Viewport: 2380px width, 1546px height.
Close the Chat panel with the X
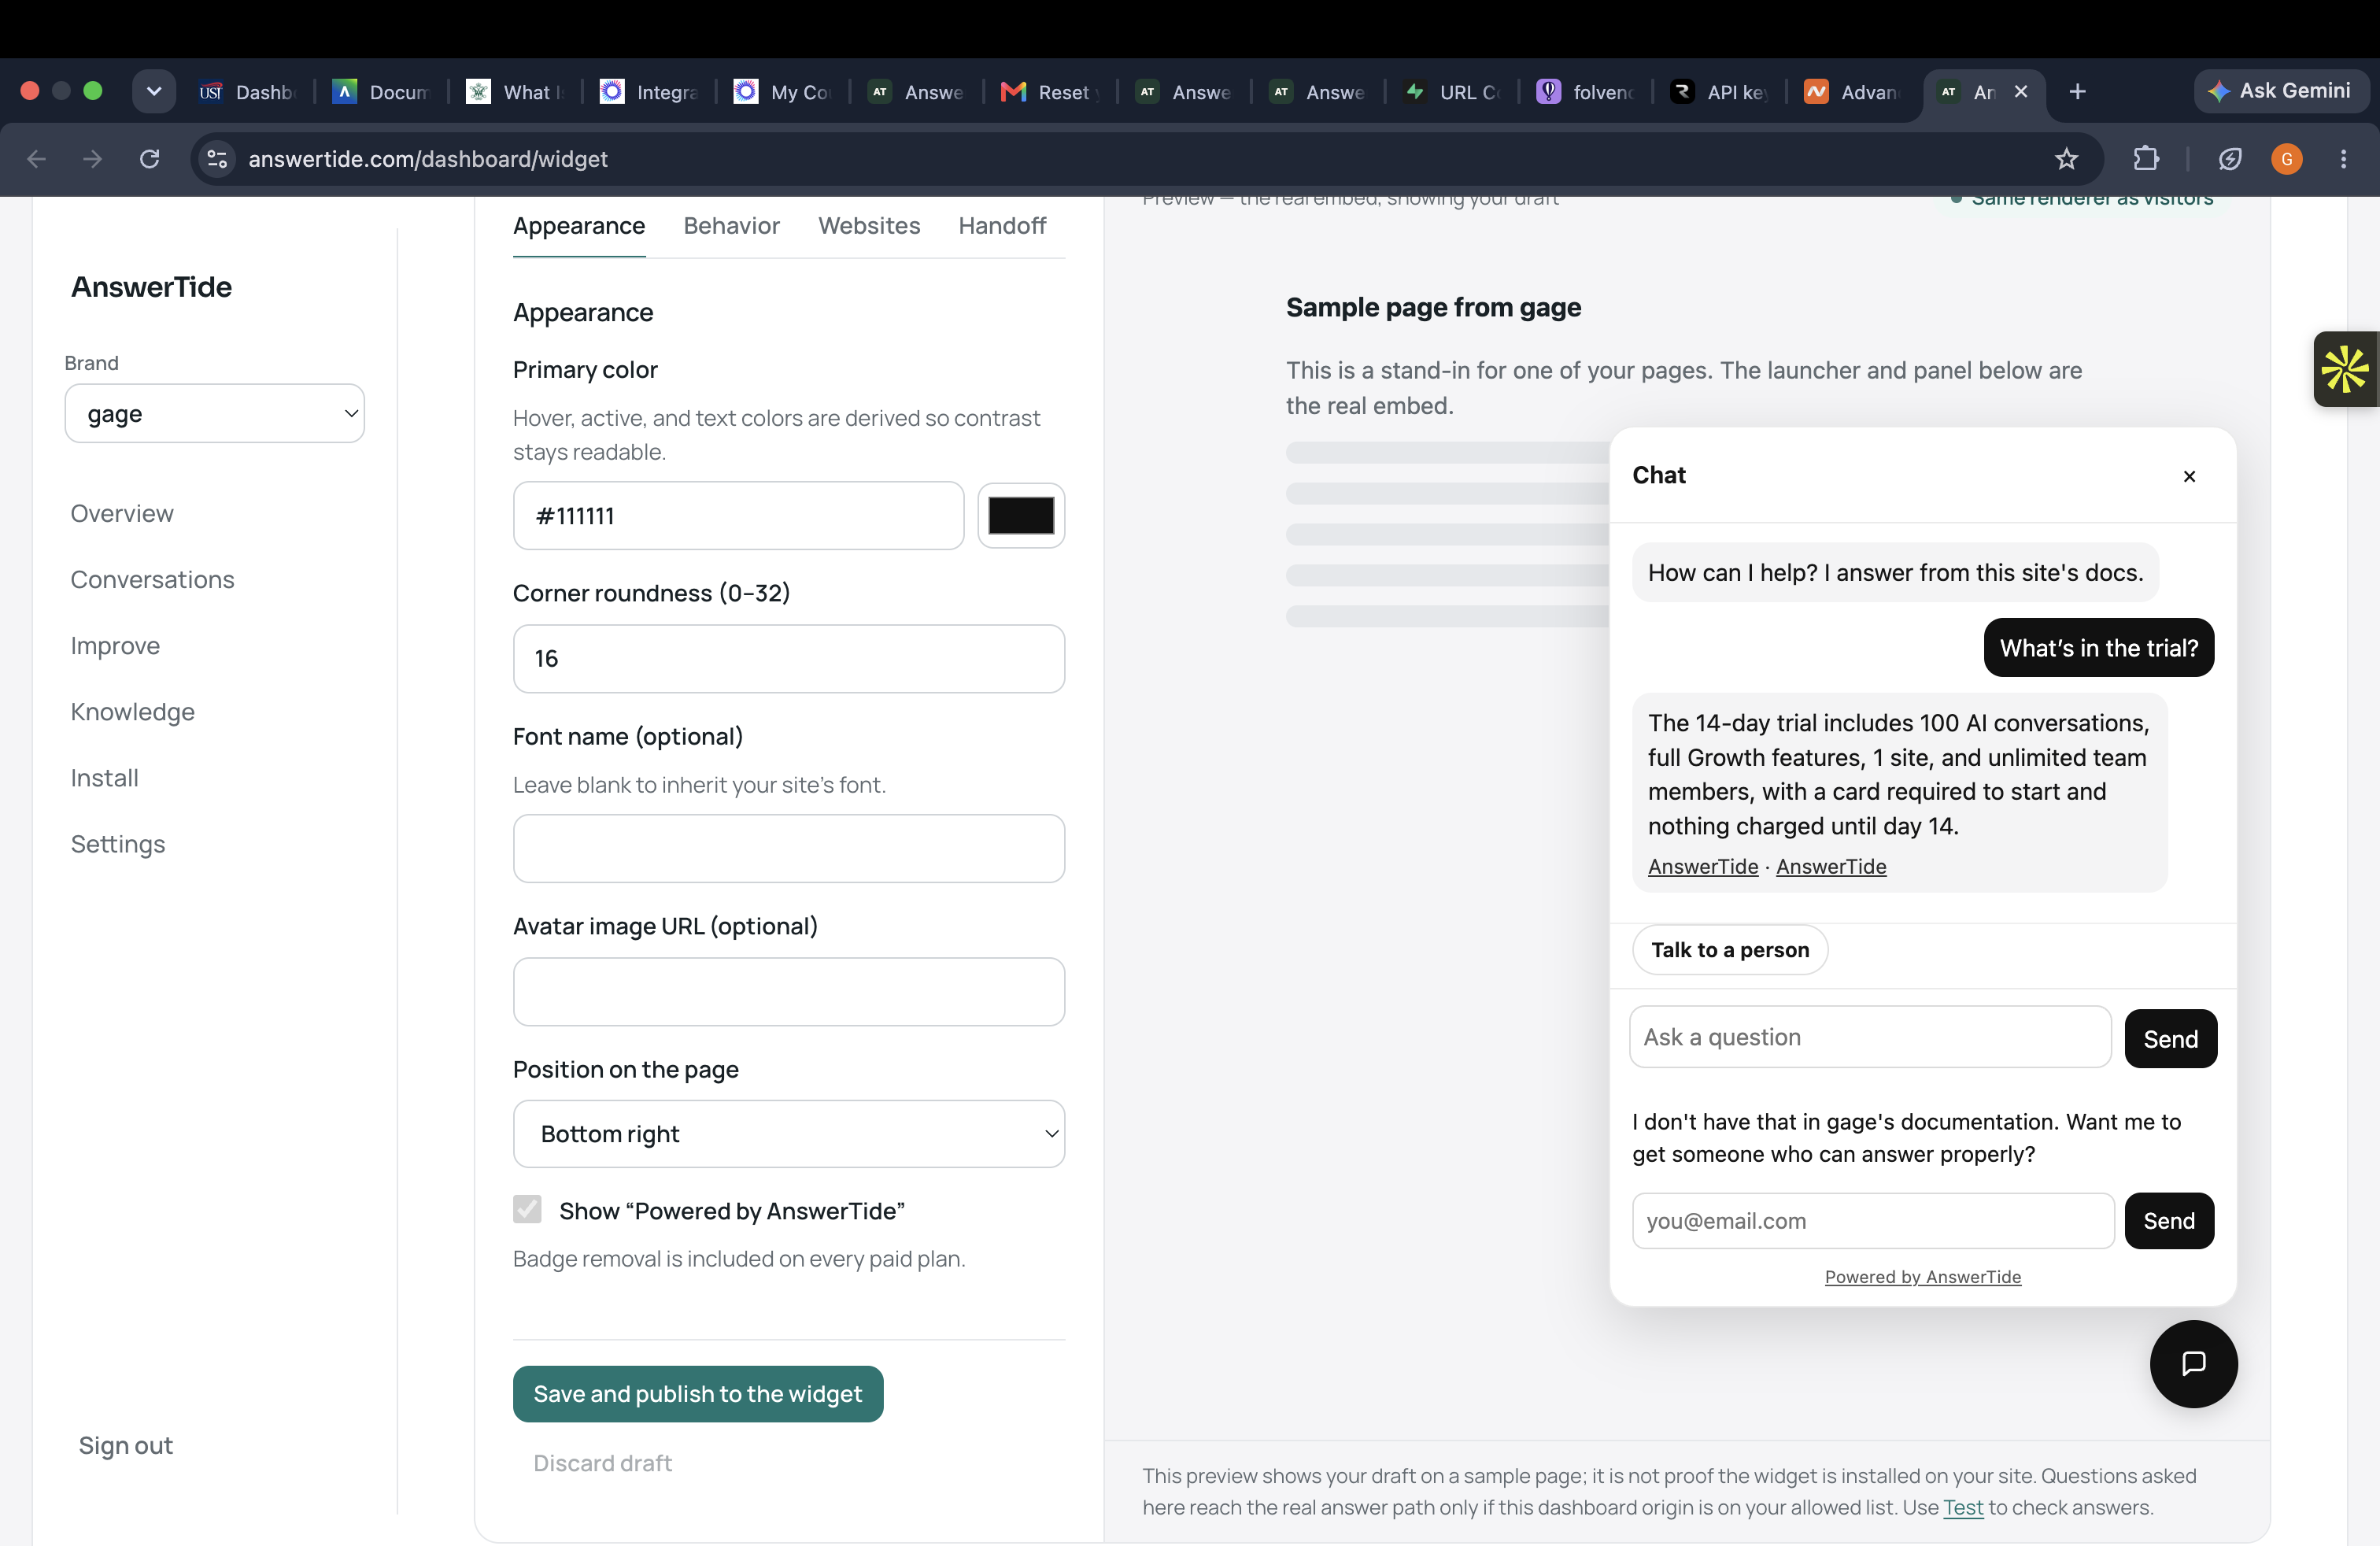[2189, 476]
